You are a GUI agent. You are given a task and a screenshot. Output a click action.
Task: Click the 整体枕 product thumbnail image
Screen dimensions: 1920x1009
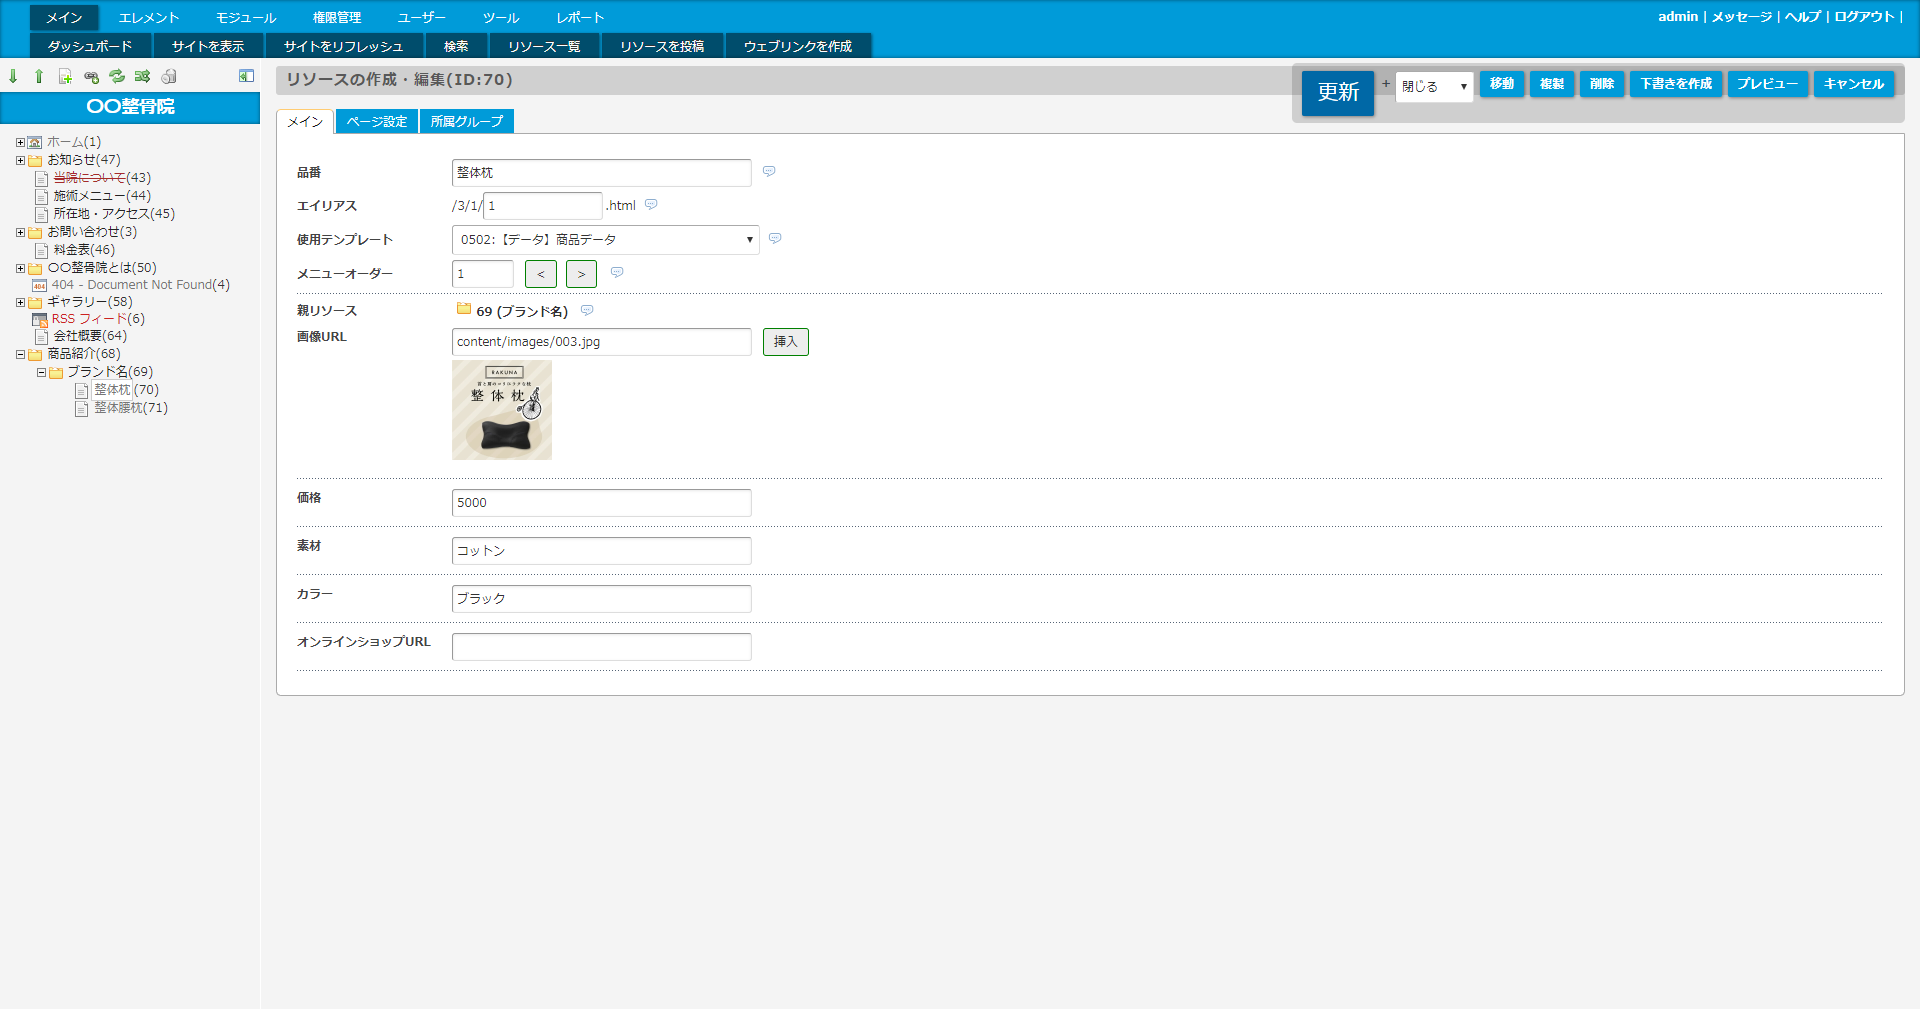click(x=502, y=410)
